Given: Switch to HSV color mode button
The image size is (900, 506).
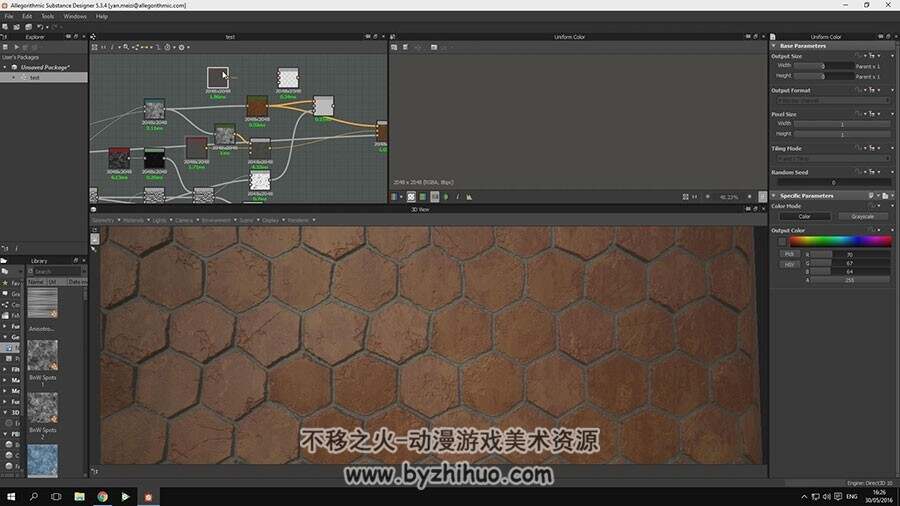Looking at the screenshot, I should point(789,264).
